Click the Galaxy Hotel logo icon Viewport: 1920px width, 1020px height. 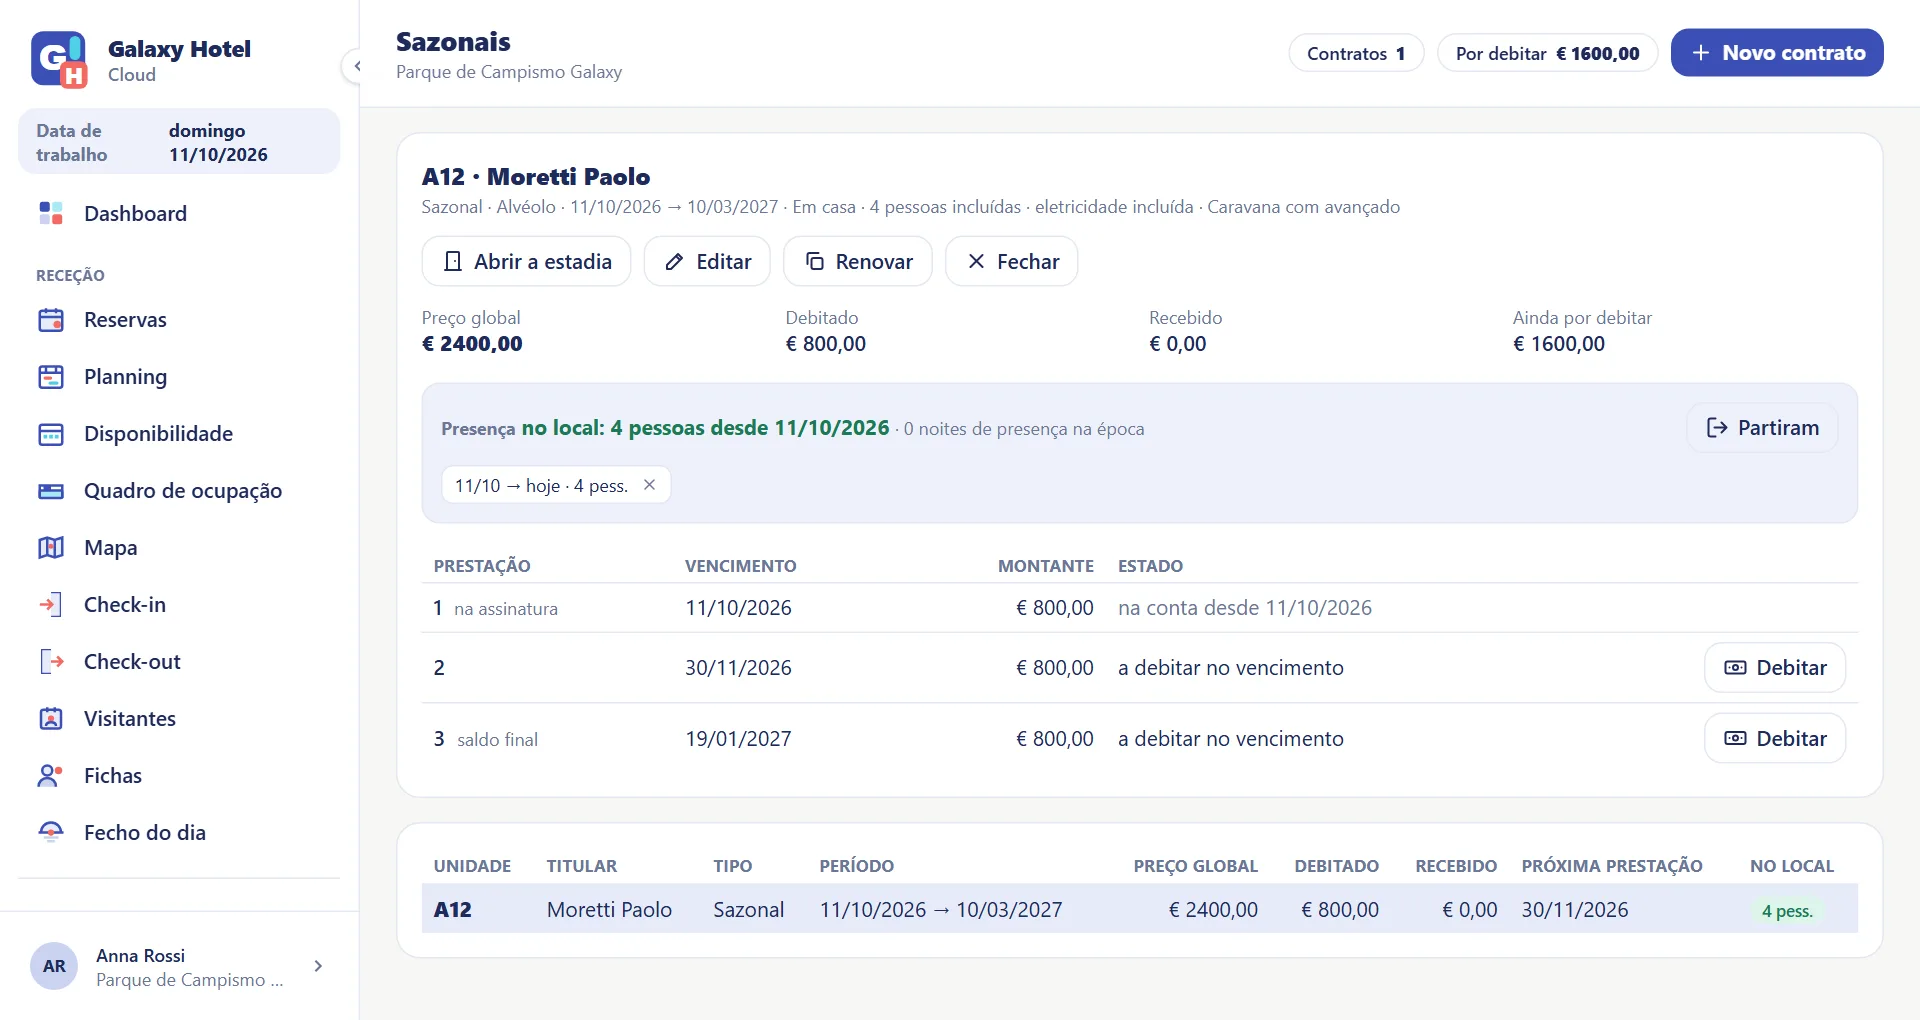(x=59, y=60)
